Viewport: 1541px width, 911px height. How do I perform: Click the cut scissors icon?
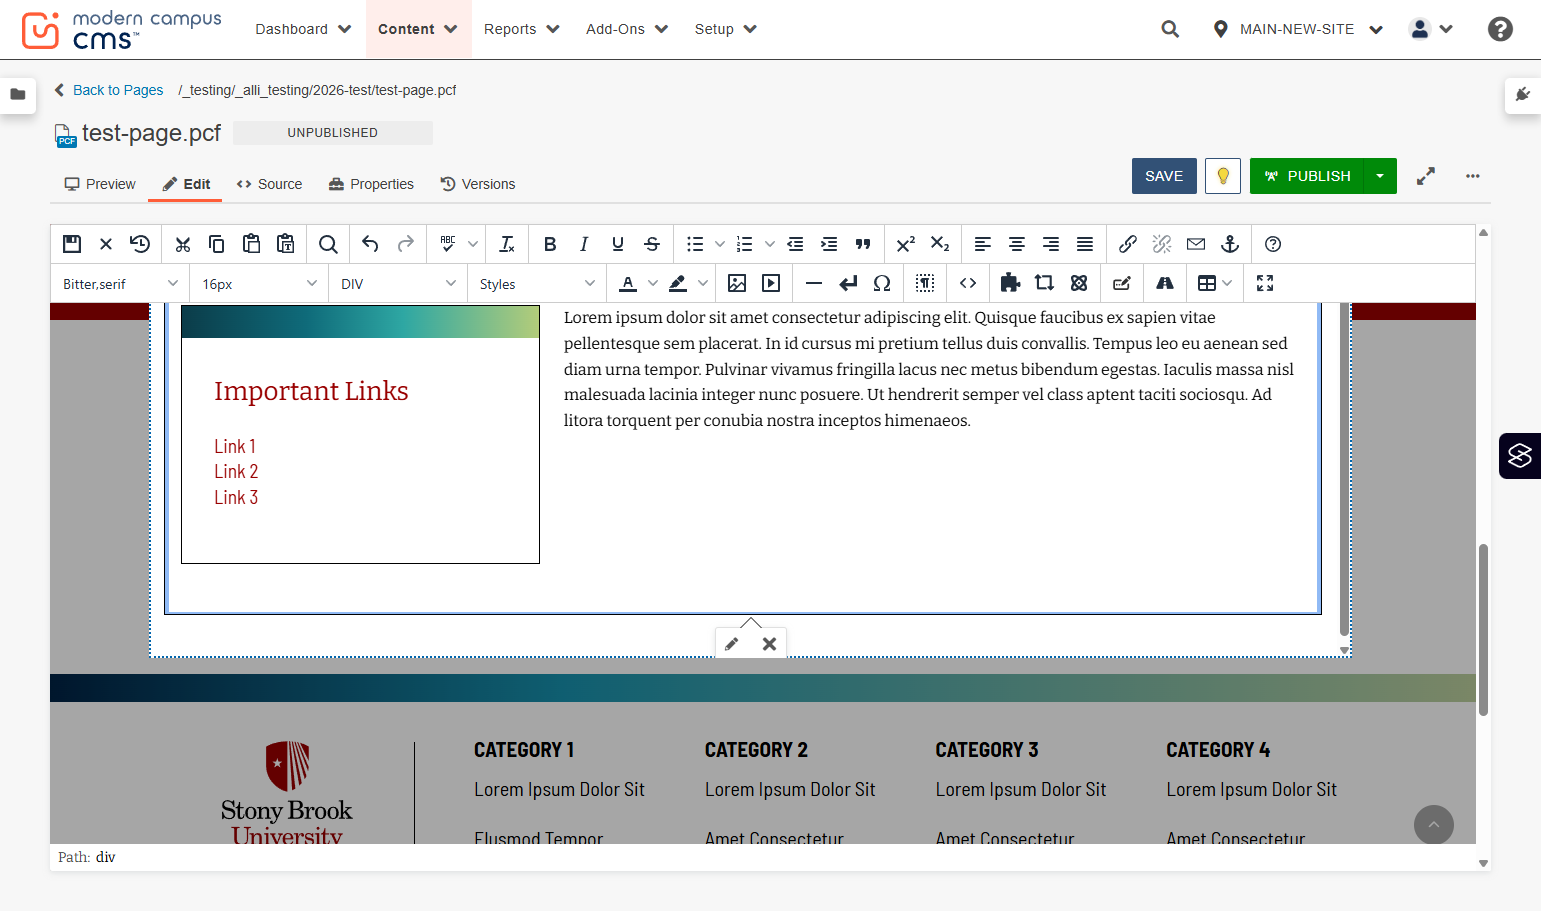point(182,244)
